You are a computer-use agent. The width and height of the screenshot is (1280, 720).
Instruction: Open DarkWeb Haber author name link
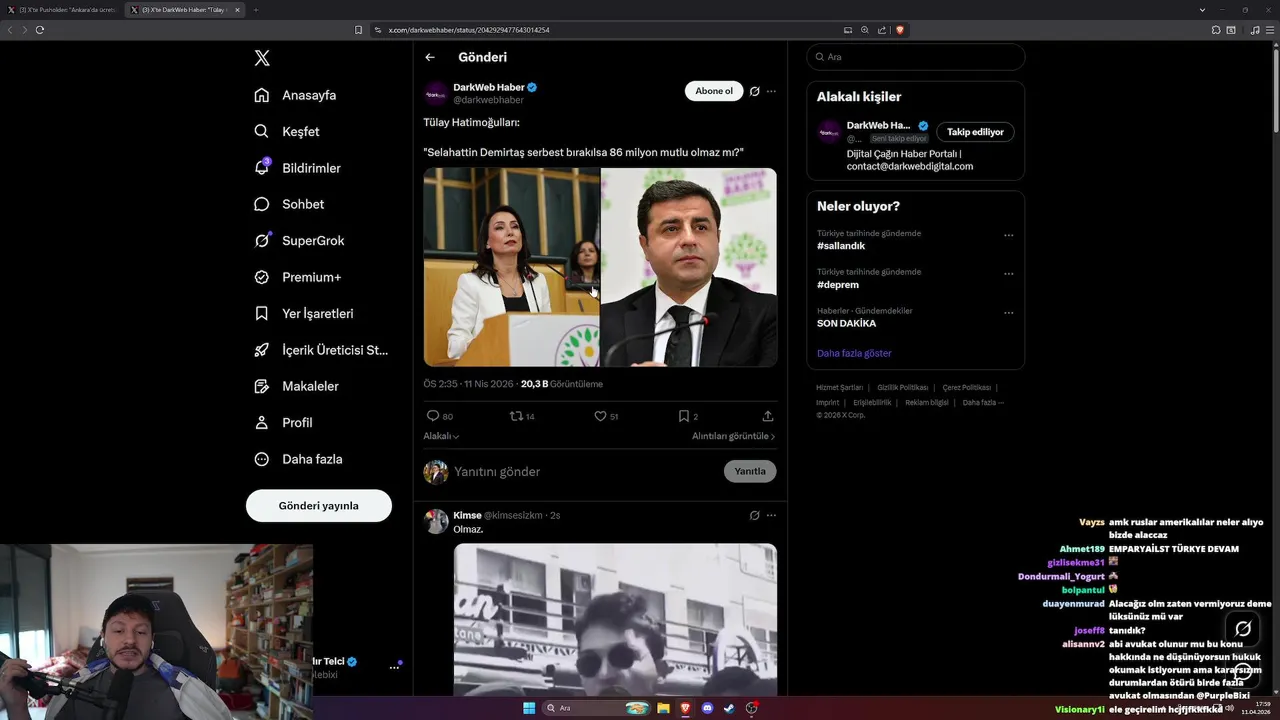point(489,87)
